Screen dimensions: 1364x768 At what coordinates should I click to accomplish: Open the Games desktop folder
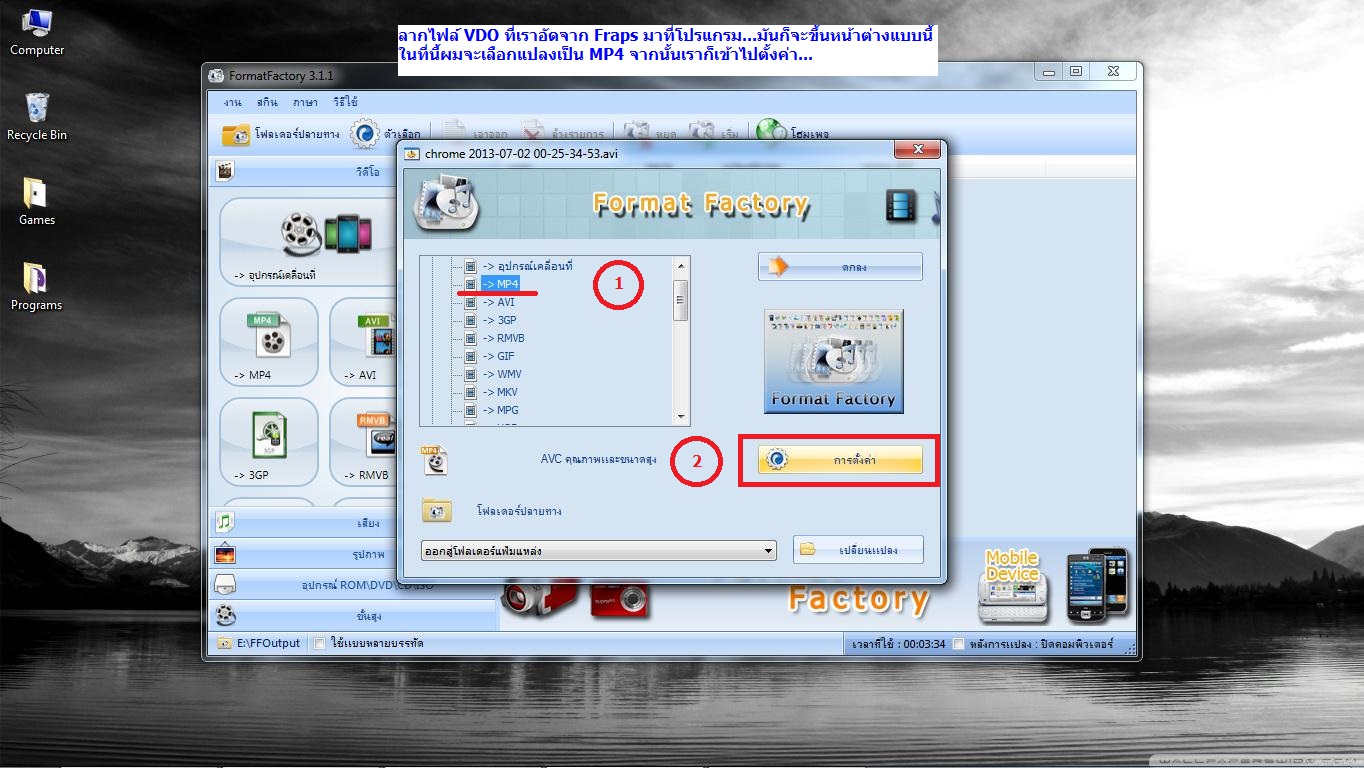(x=37, y=202)
